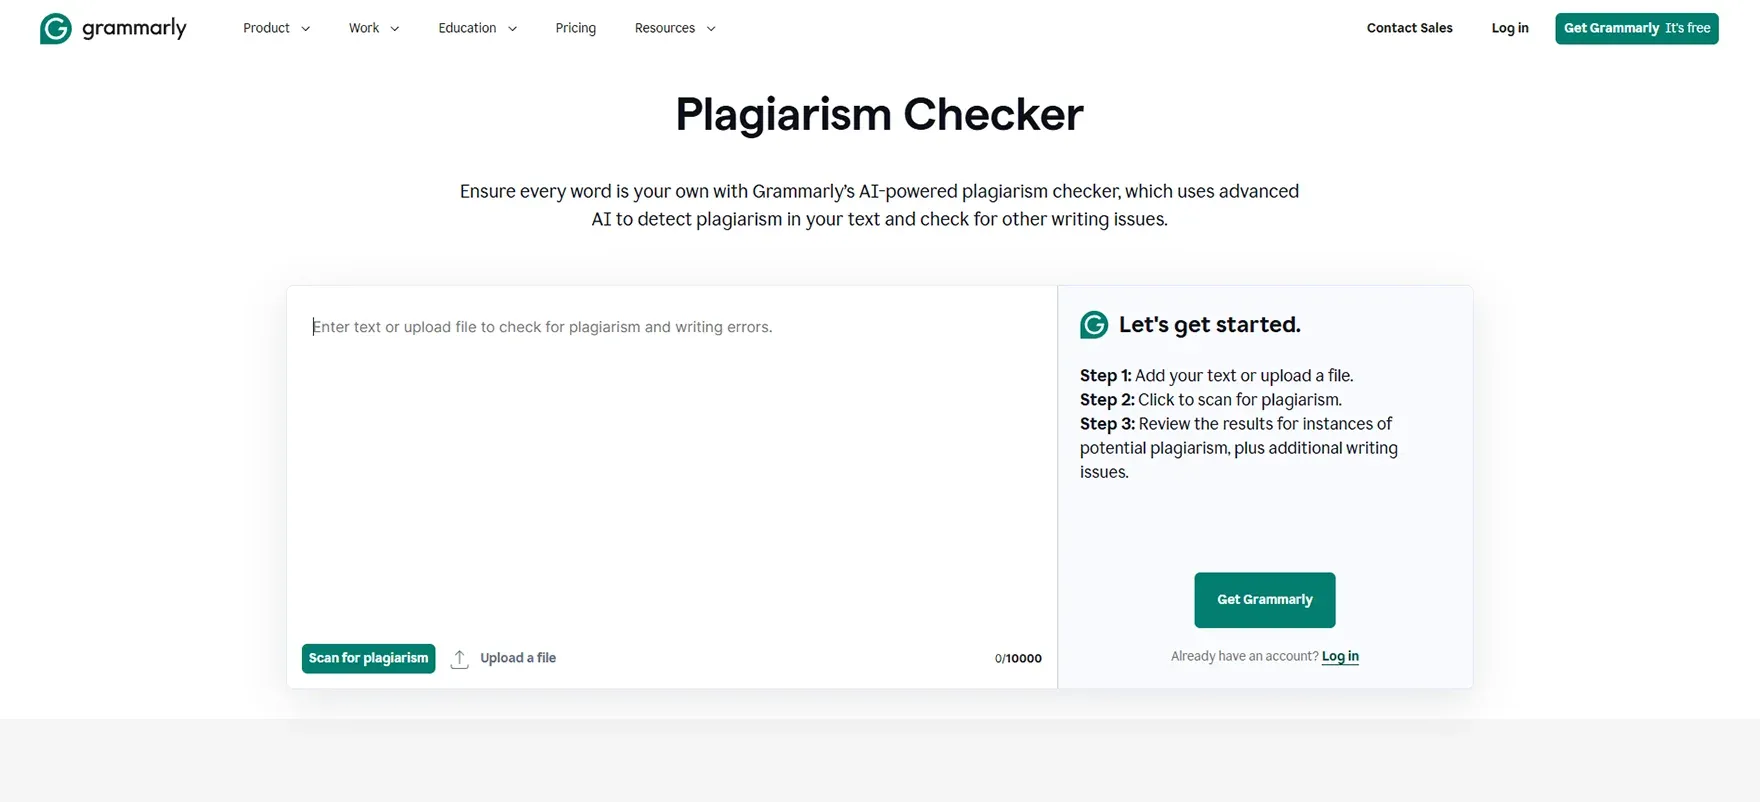
Task: Click the Step 3 instruction text
Action: click(1239, 448)
